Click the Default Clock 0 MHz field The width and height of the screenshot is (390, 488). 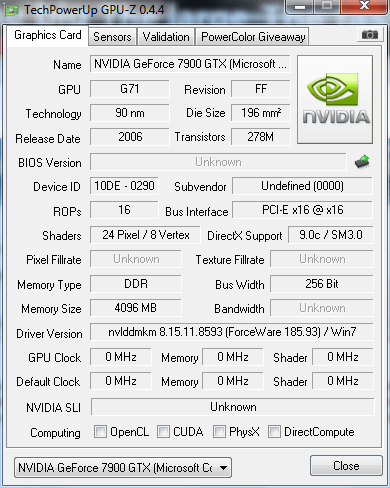click(121, 381)
